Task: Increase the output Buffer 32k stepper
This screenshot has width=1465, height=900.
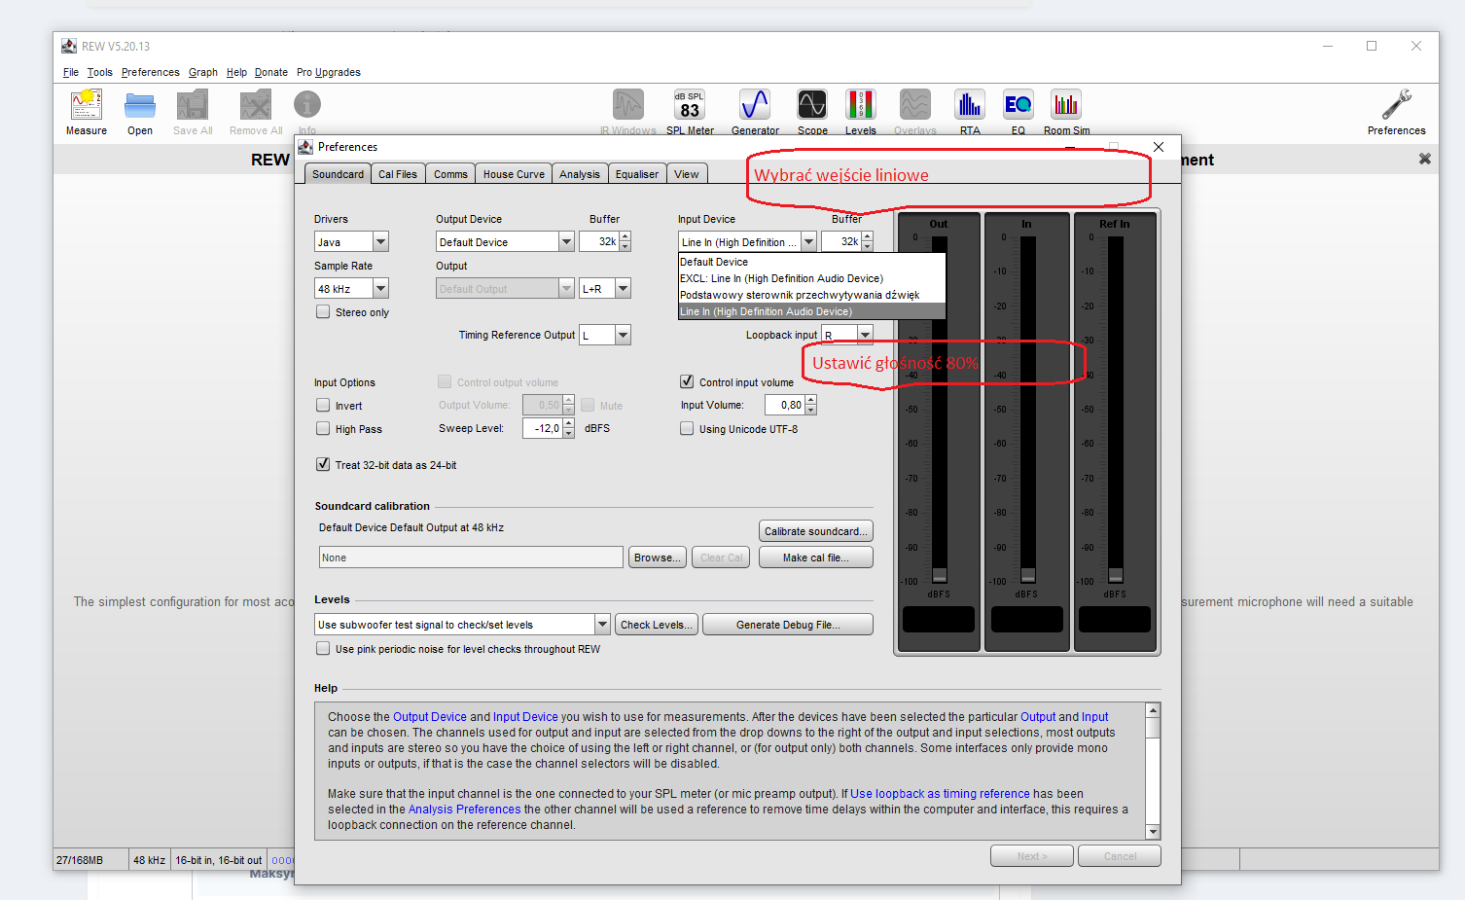Action: coord(625,237)
